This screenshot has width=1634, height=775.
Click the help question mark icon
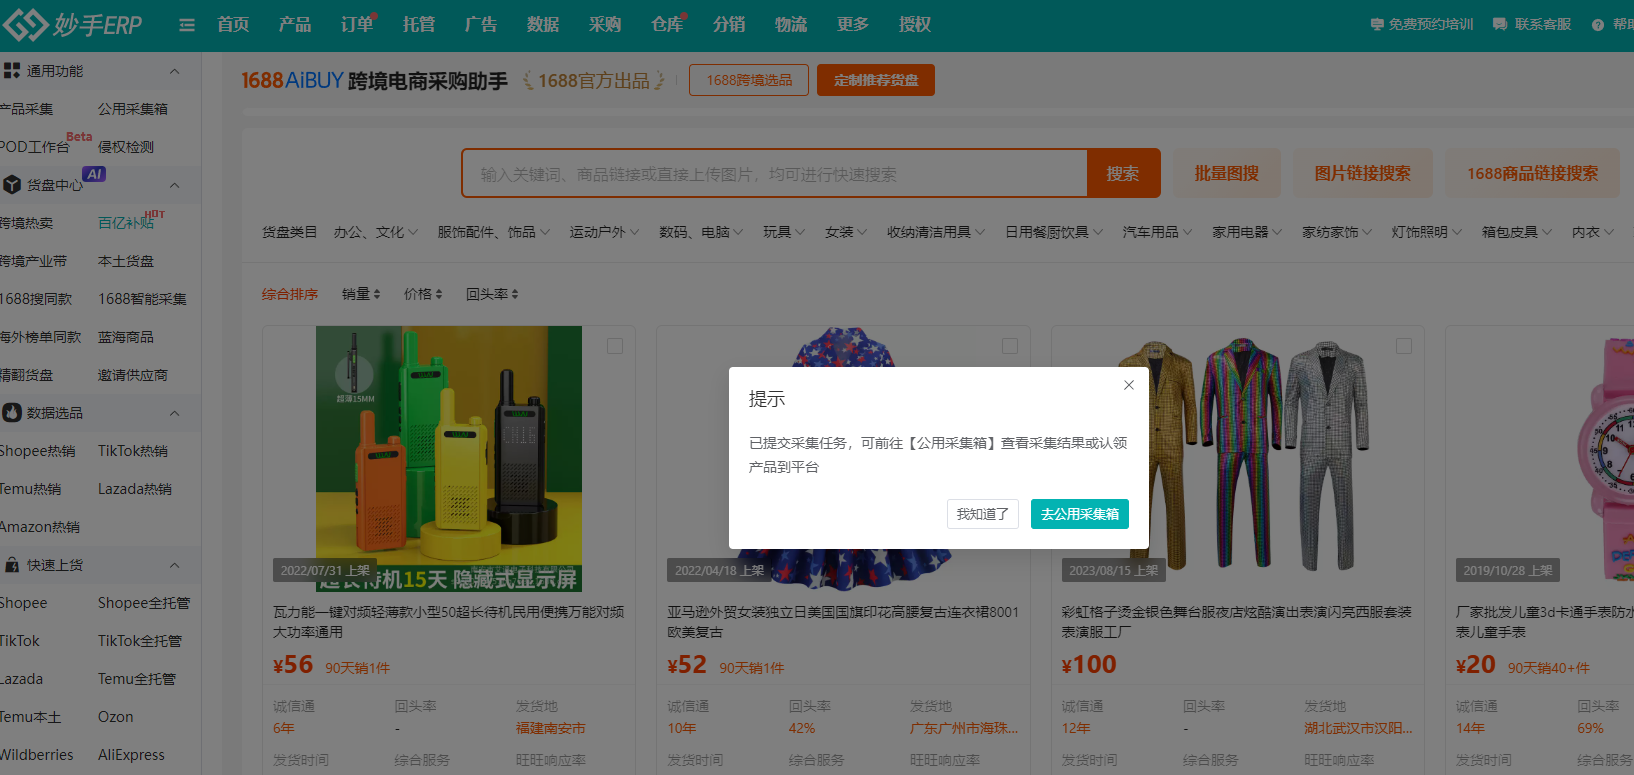pos(1598,25)
